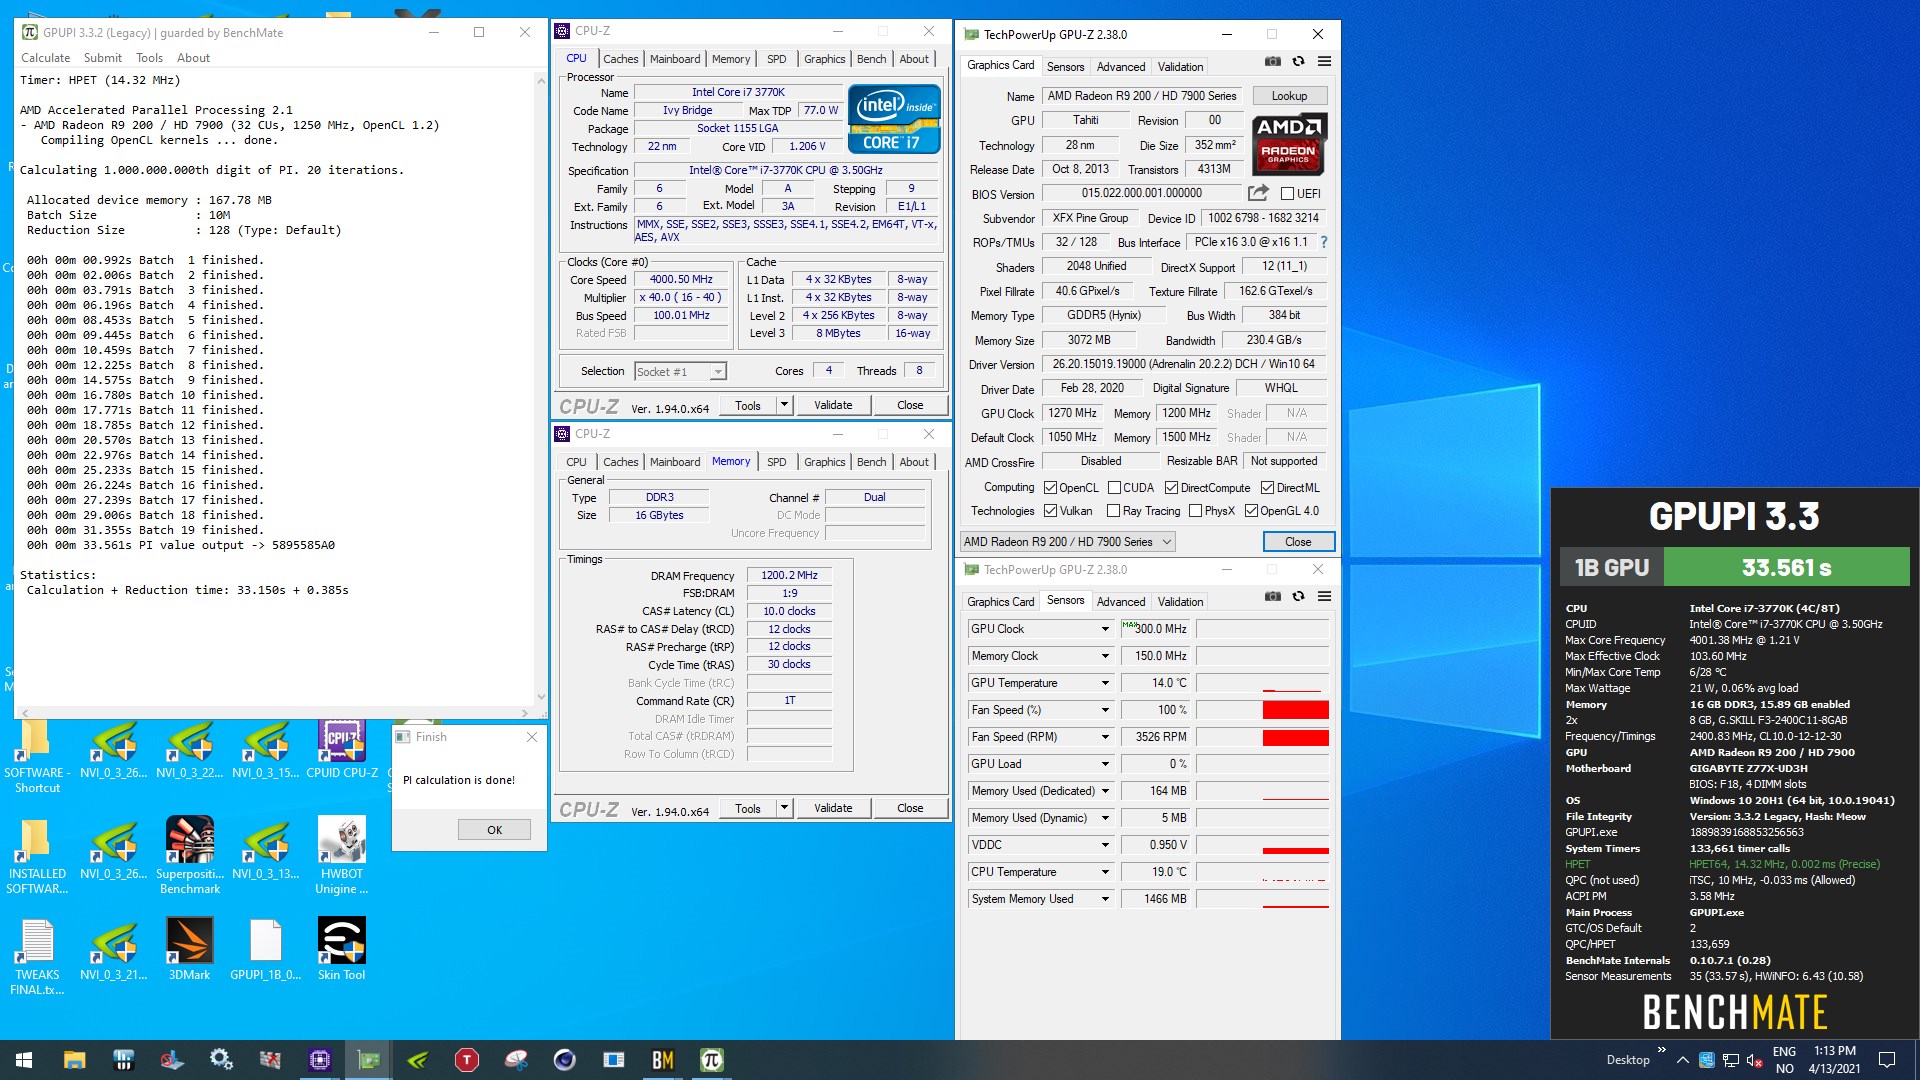
Task: Open the SOFTWARE - Shortcut folder icon
Action: point(37,757)
